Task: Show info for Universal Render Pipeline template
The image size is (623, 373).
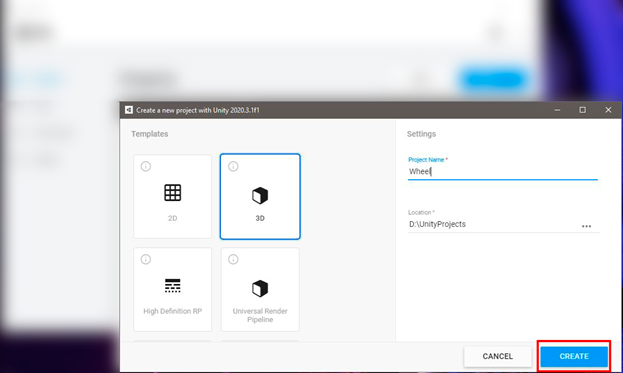Action: pos(233,259)
